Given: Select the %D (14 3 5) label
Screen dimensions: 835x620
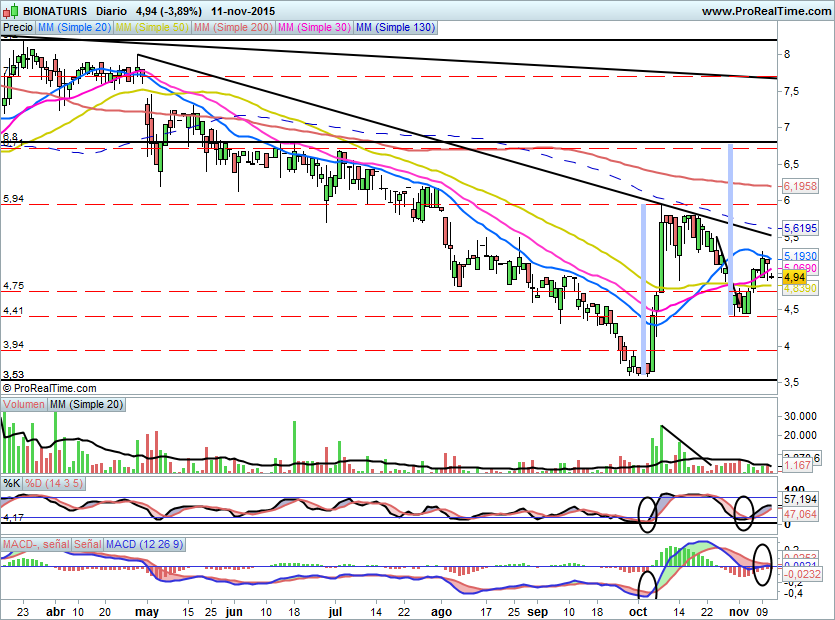Looking at the screenshot, I should pyautogui.click(x=56, y=484).
